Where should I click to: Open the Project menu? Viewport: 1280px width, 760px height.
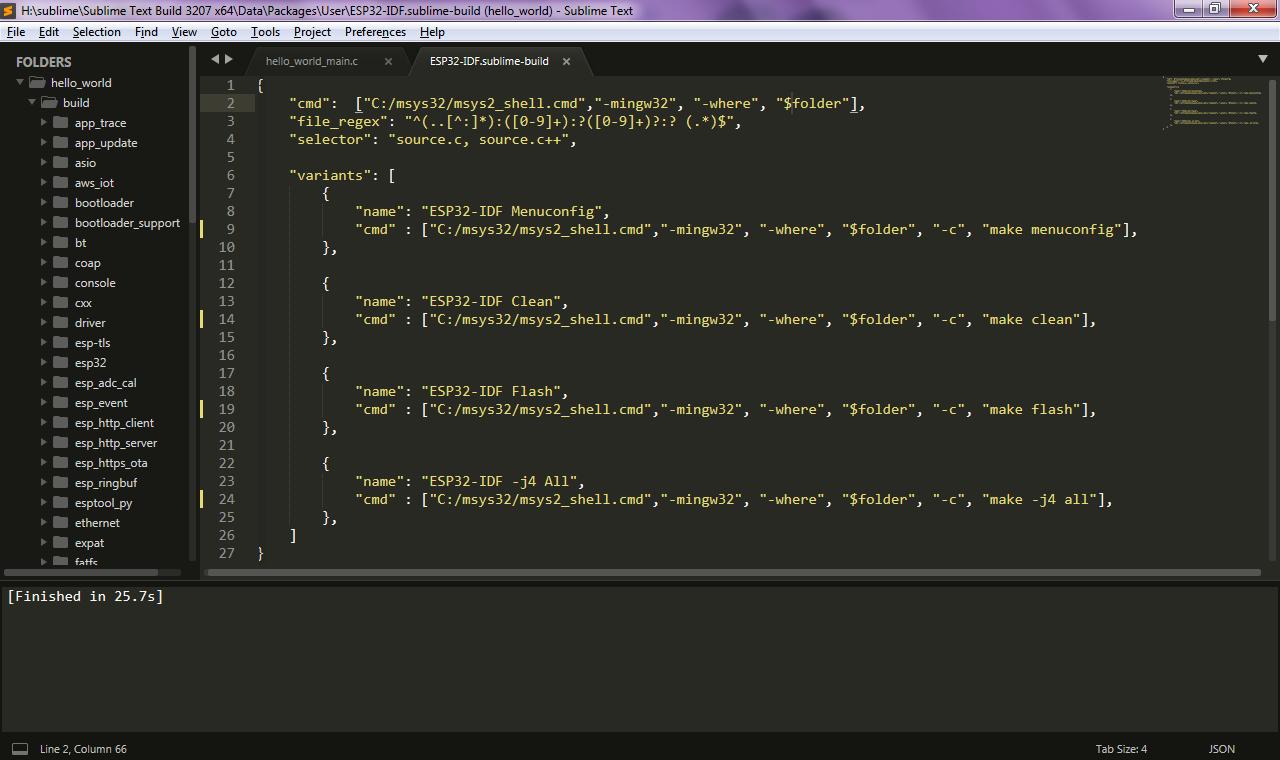312,32
